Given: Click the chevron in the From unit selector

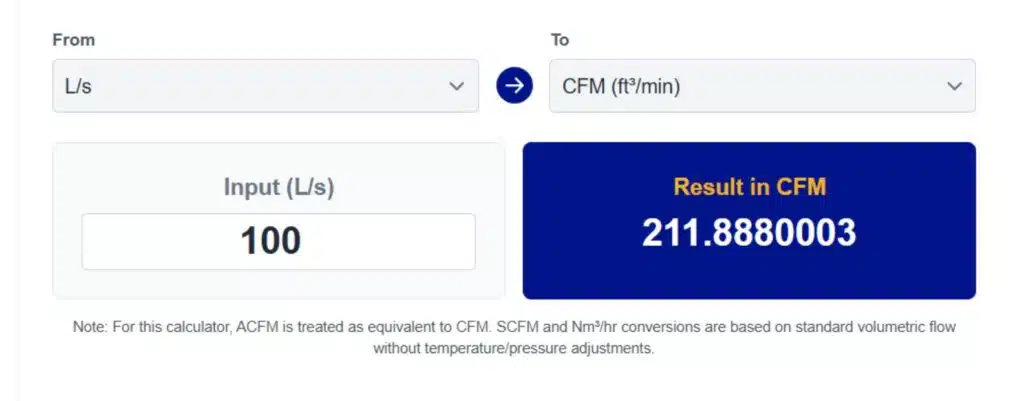Looking at the screenshot, I should (x=457, y=86).
